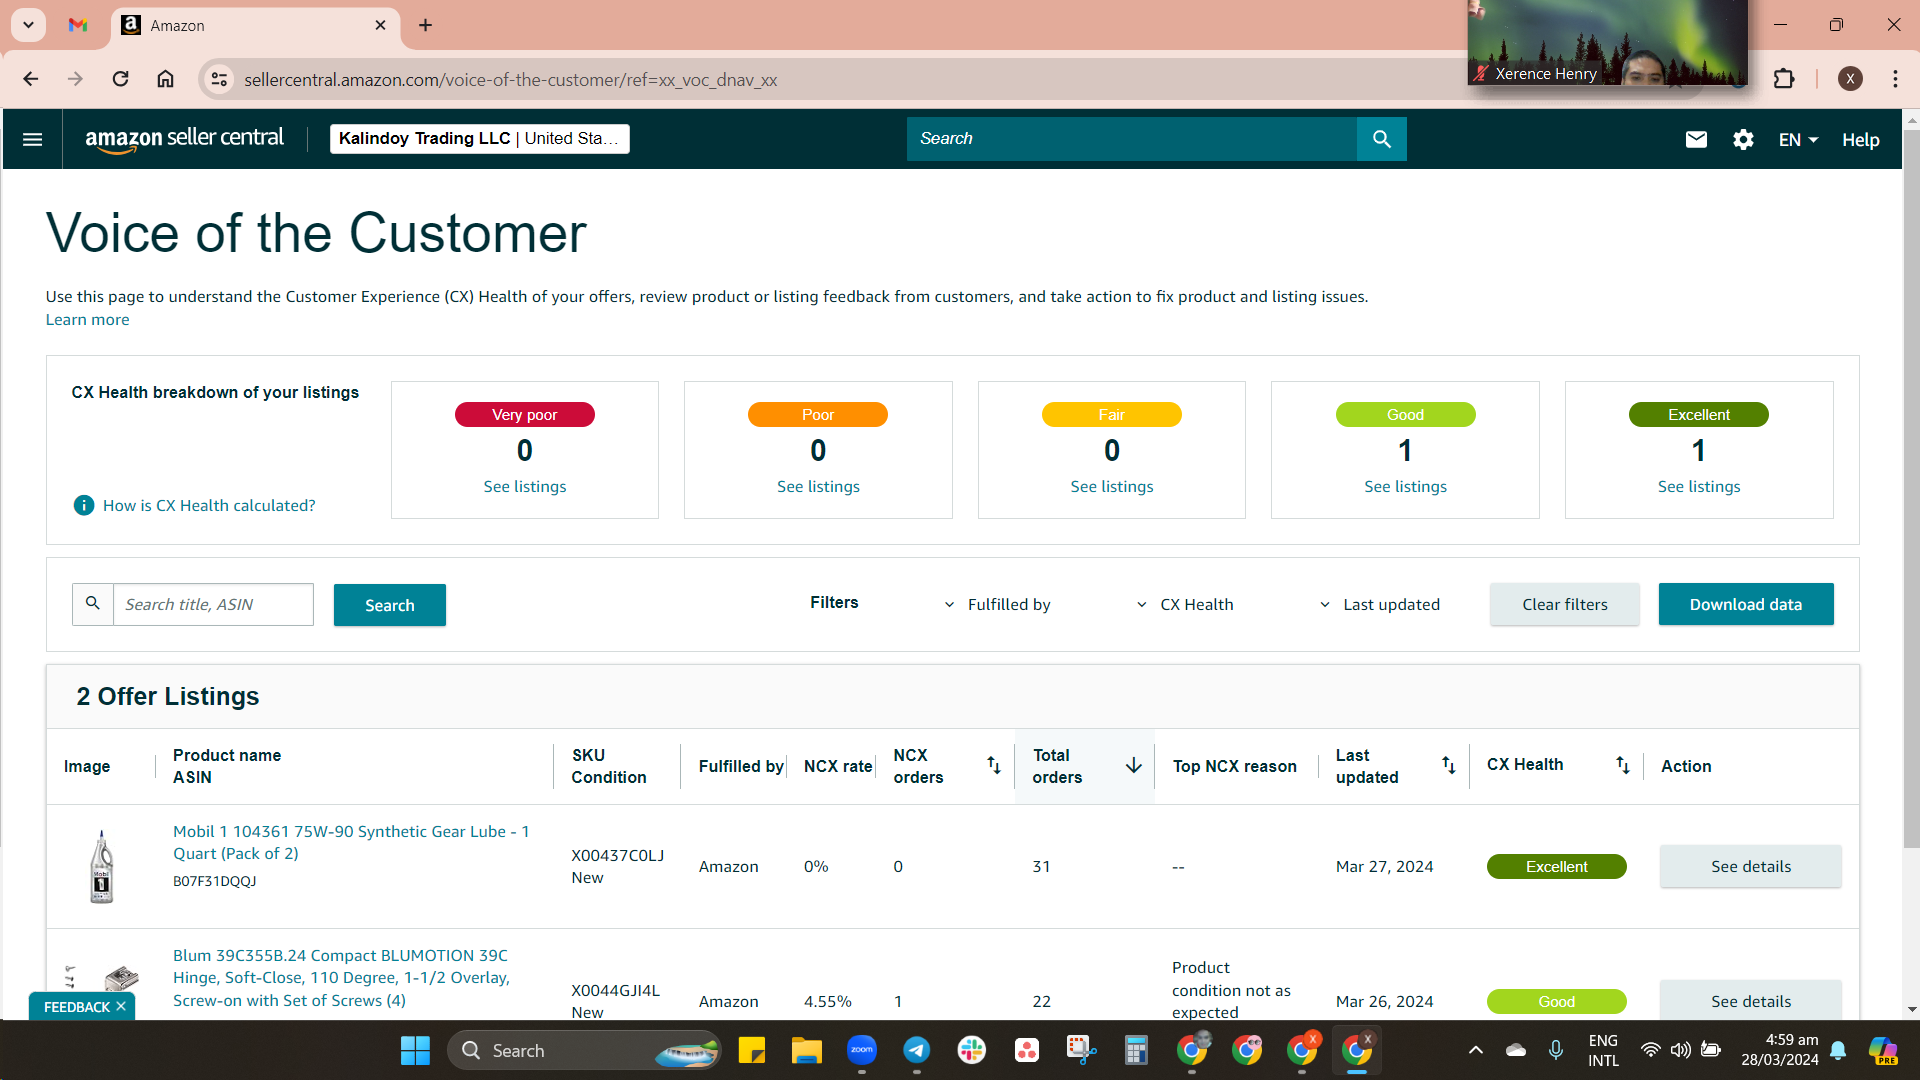Click the Amazon Seller Central logo

pyautogui.click(x=184, y=139)
